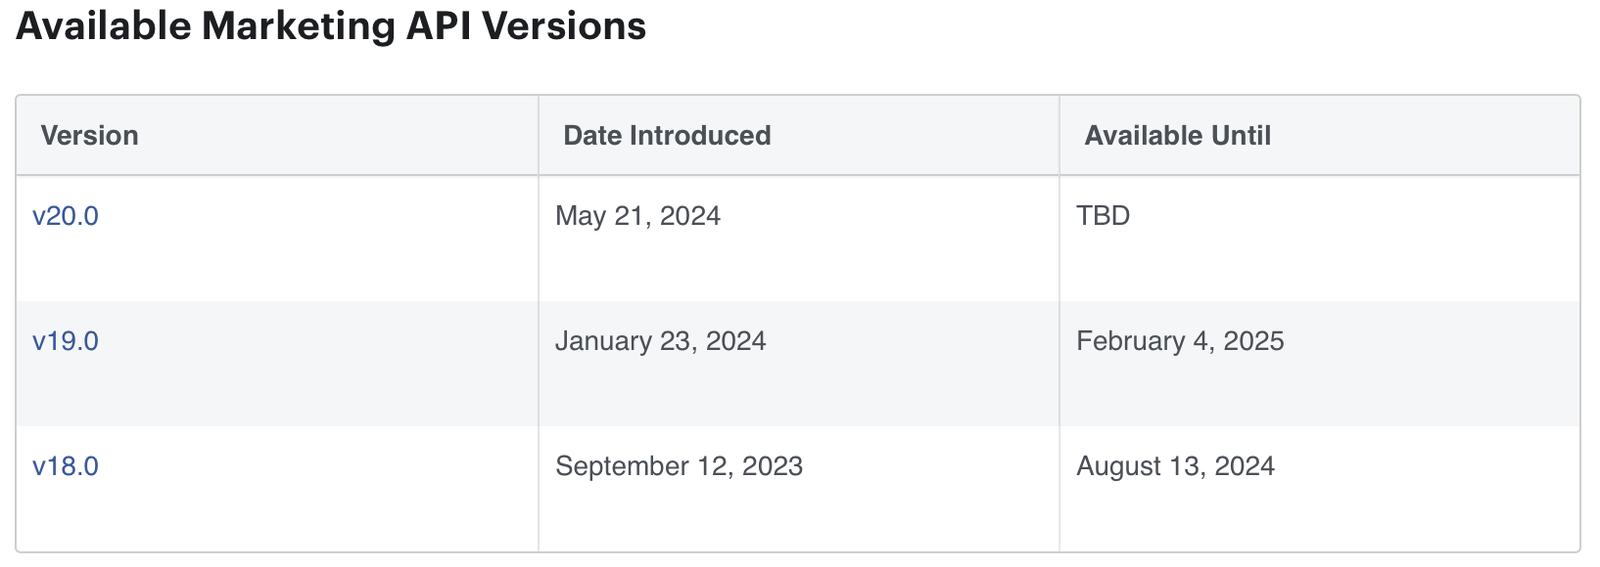The height and width of the screenshot is (567, 1600).
Task: Click the February 4, 2025 cell
Action: [x=1180, y=341]
